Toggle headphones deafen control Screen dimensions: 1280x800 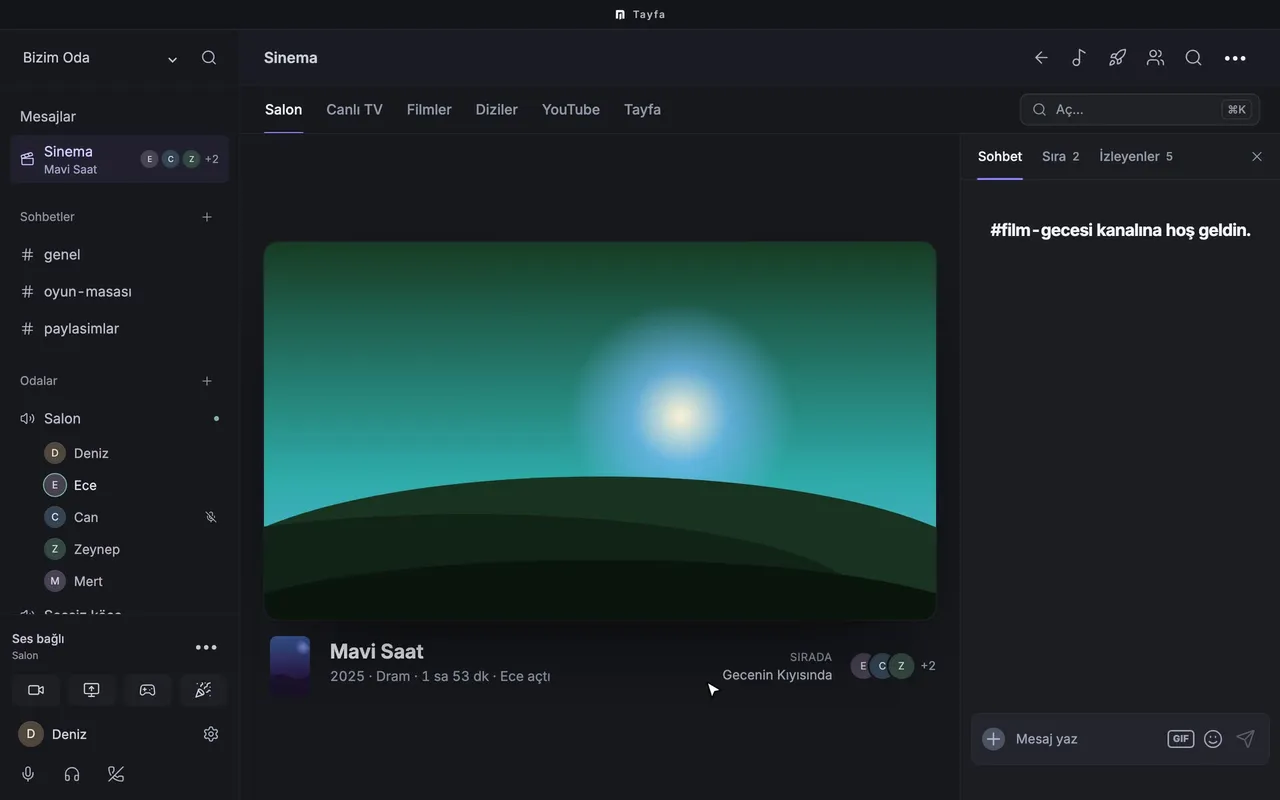(x=72, y=774)
